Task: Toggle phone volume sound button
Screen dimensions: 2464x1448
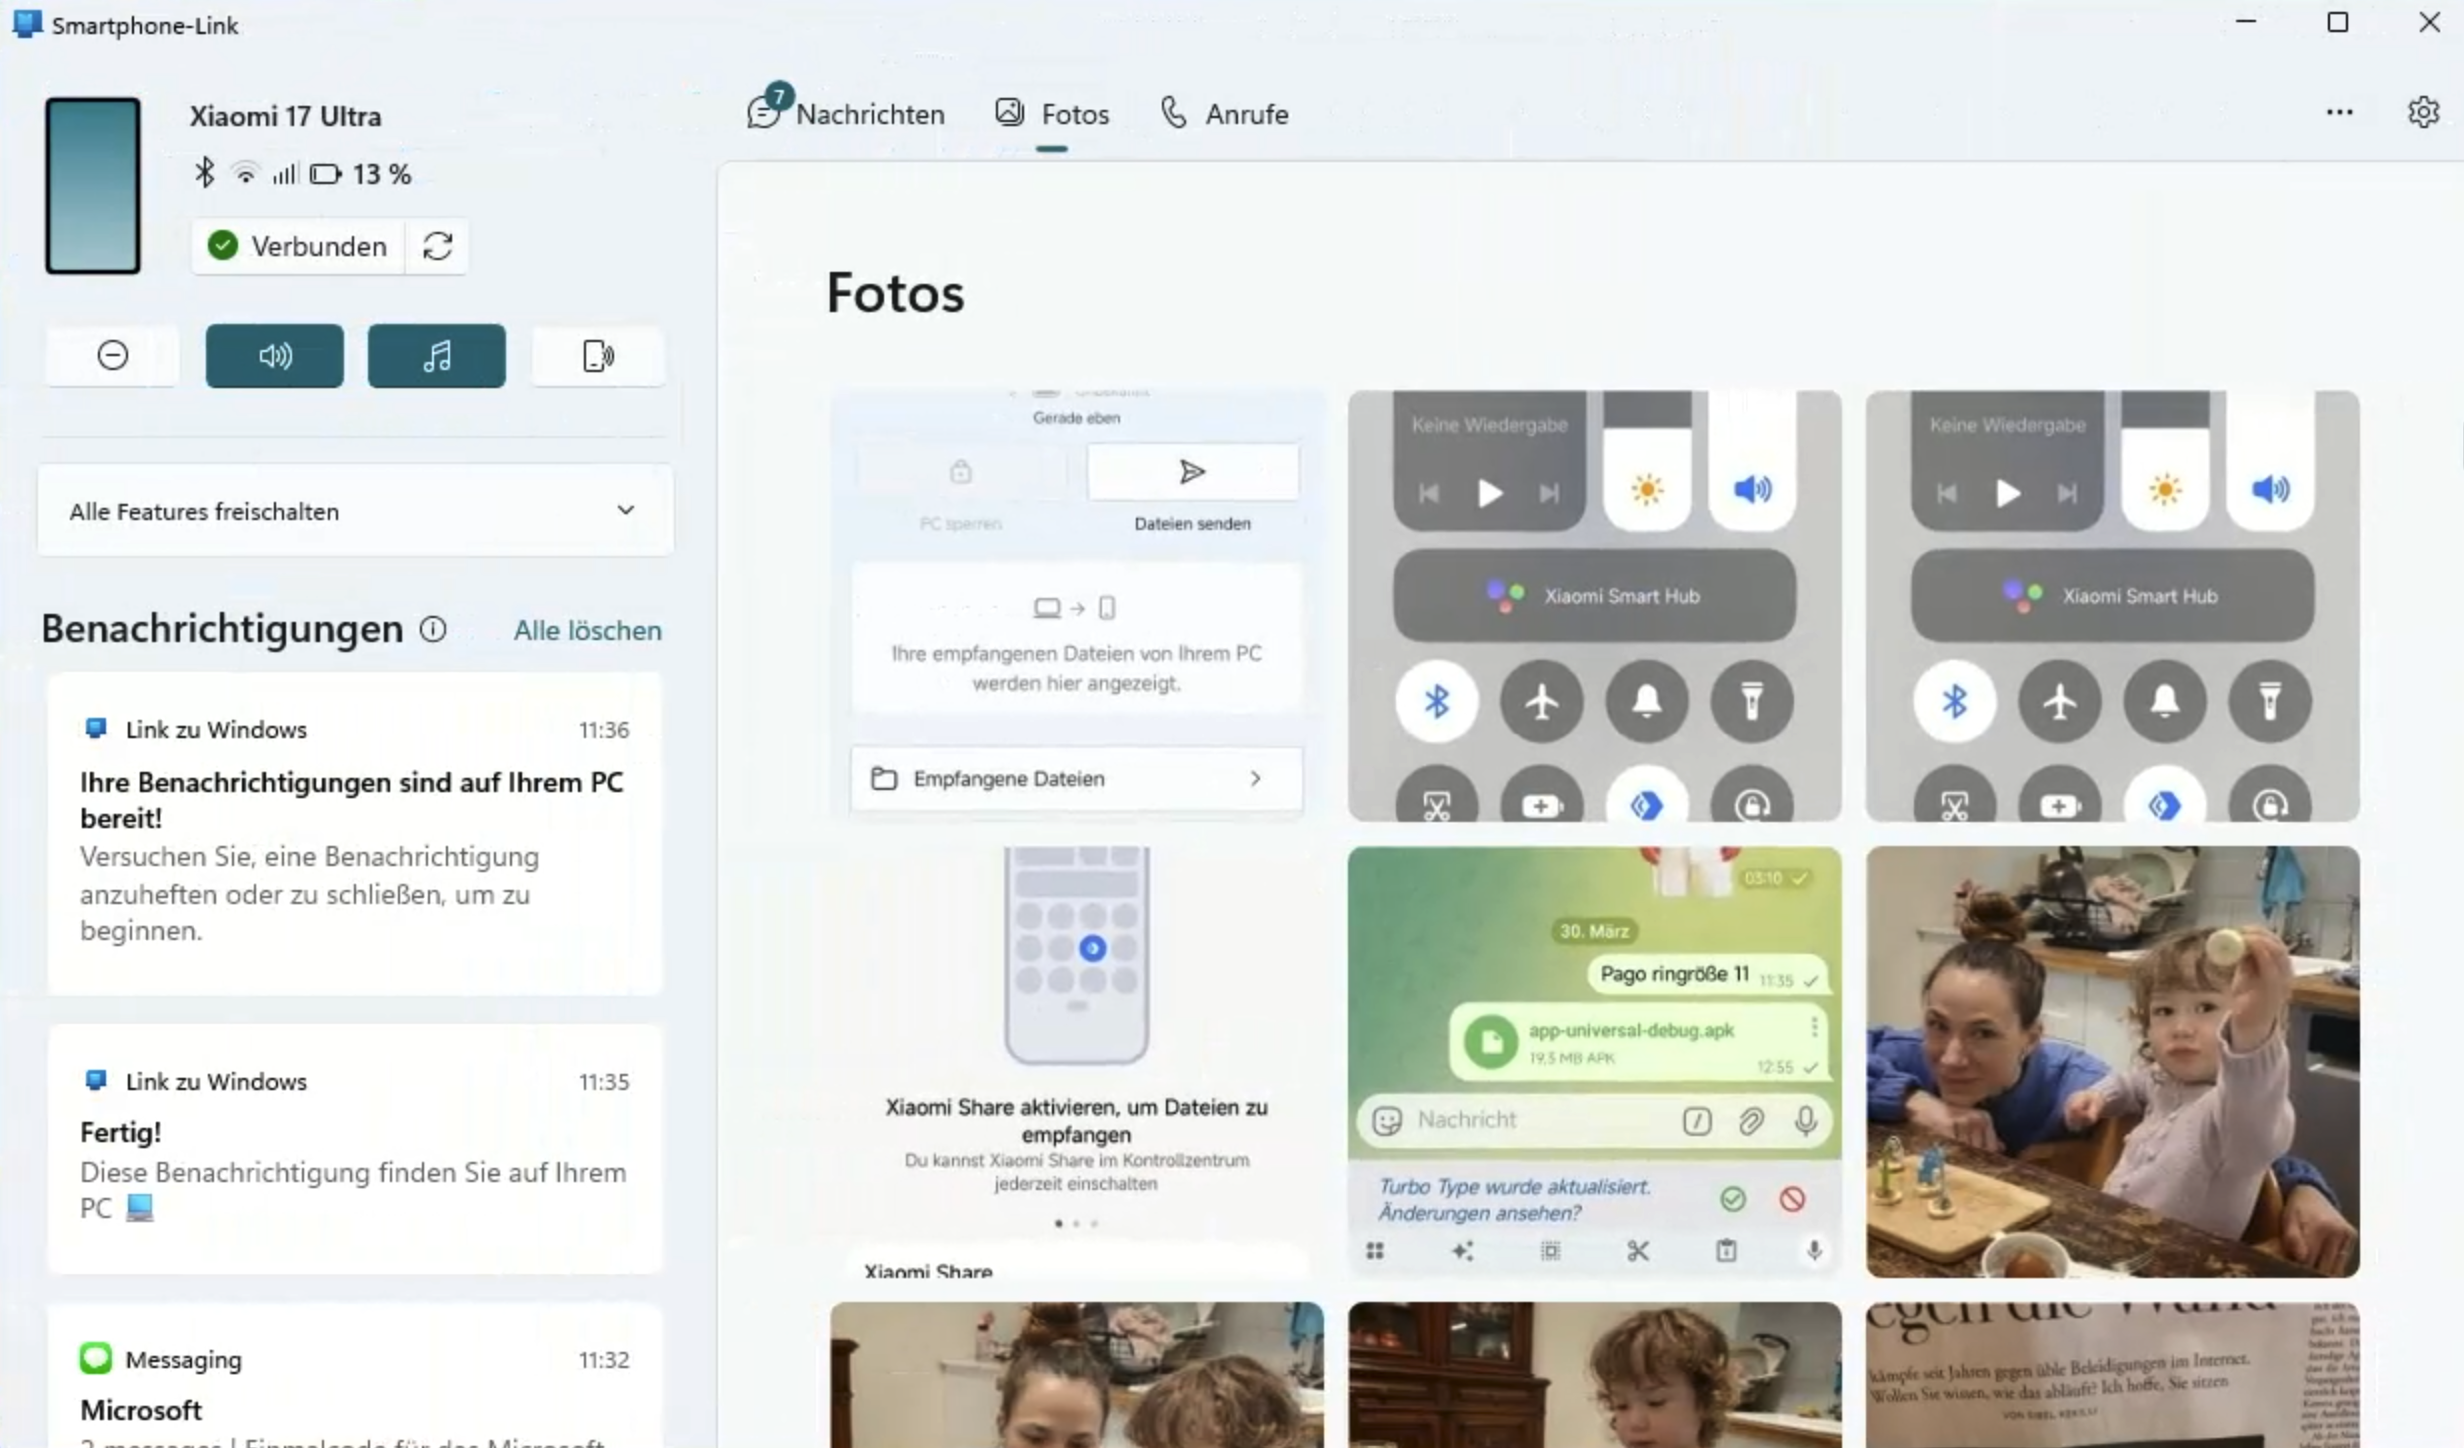Action: 275,356
